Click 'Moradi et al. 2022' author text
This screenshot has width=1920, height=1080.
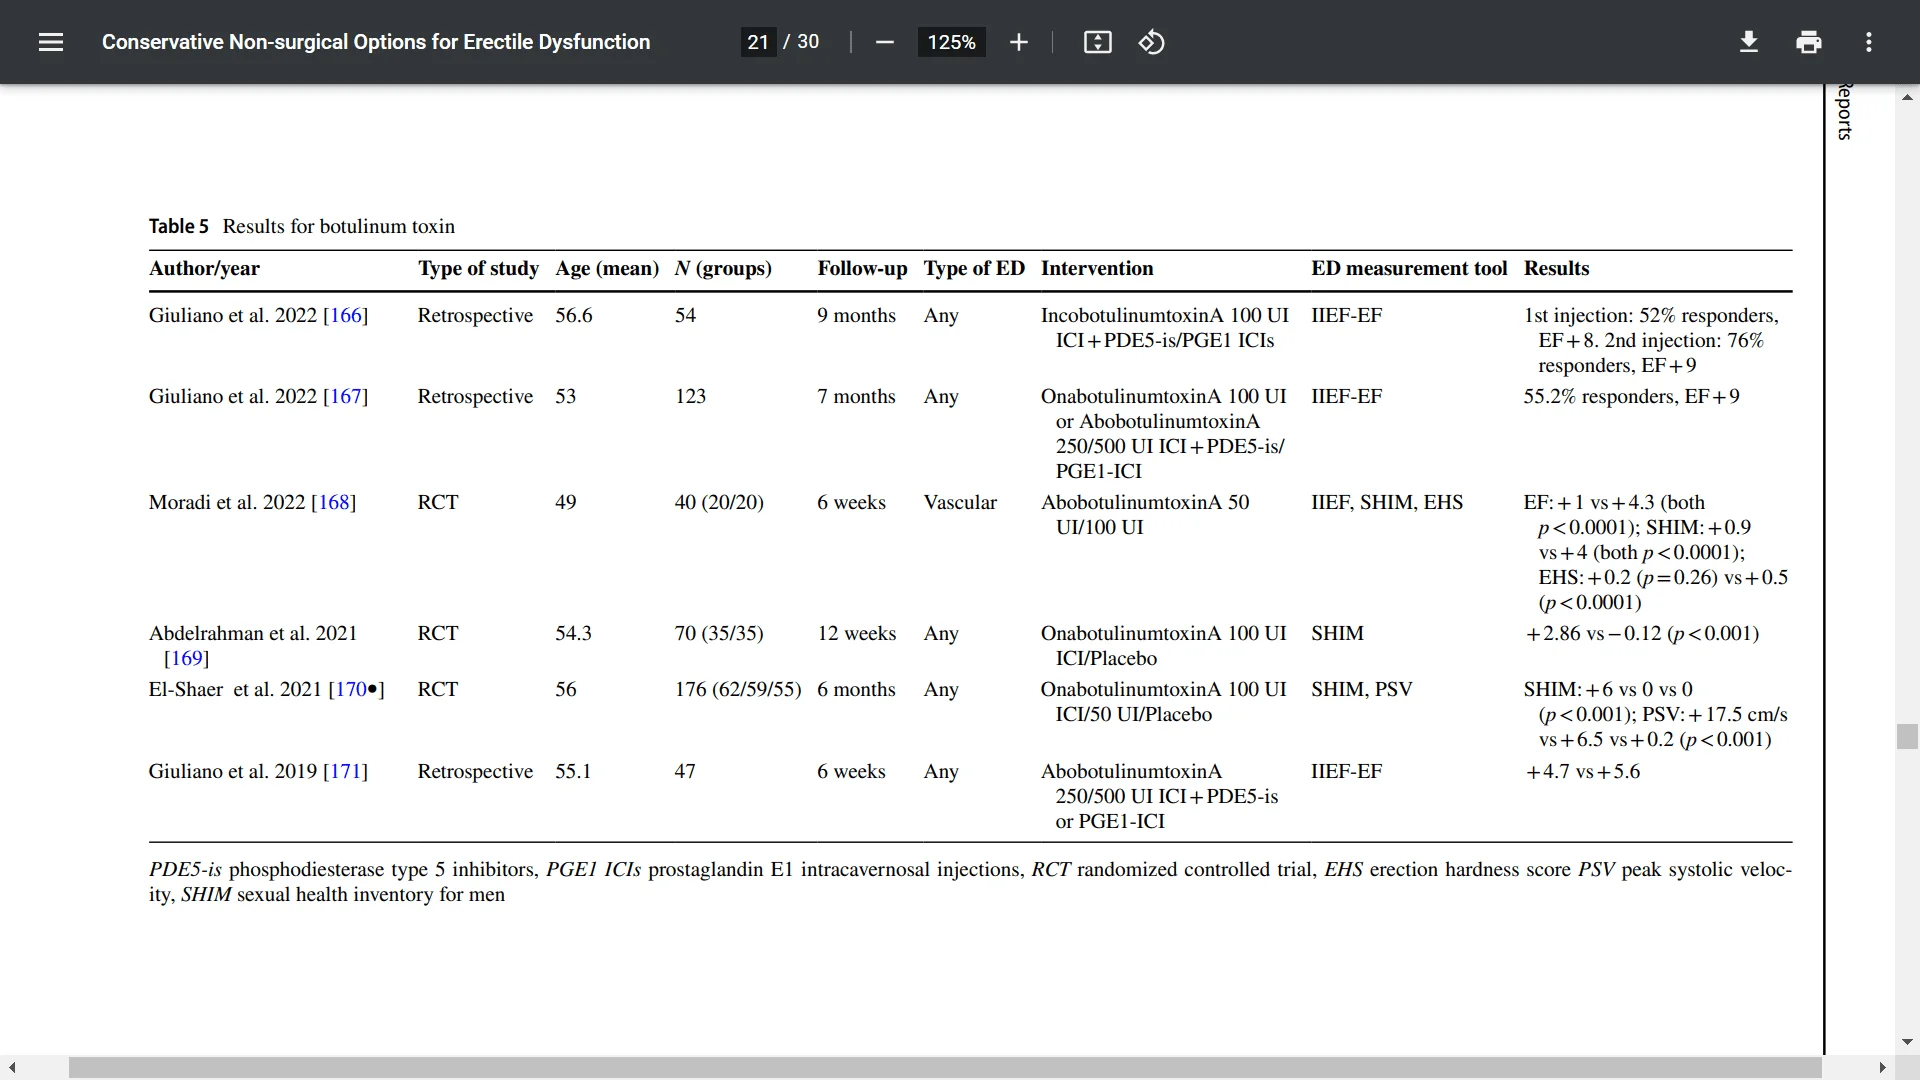(227, 502)
